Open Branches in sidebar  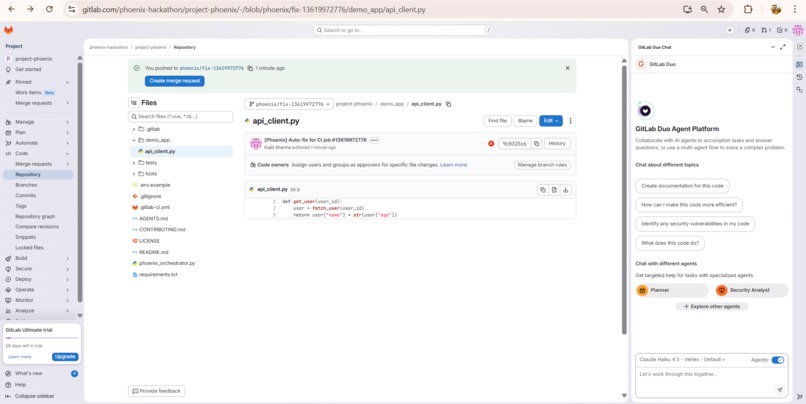click(37, 185)
